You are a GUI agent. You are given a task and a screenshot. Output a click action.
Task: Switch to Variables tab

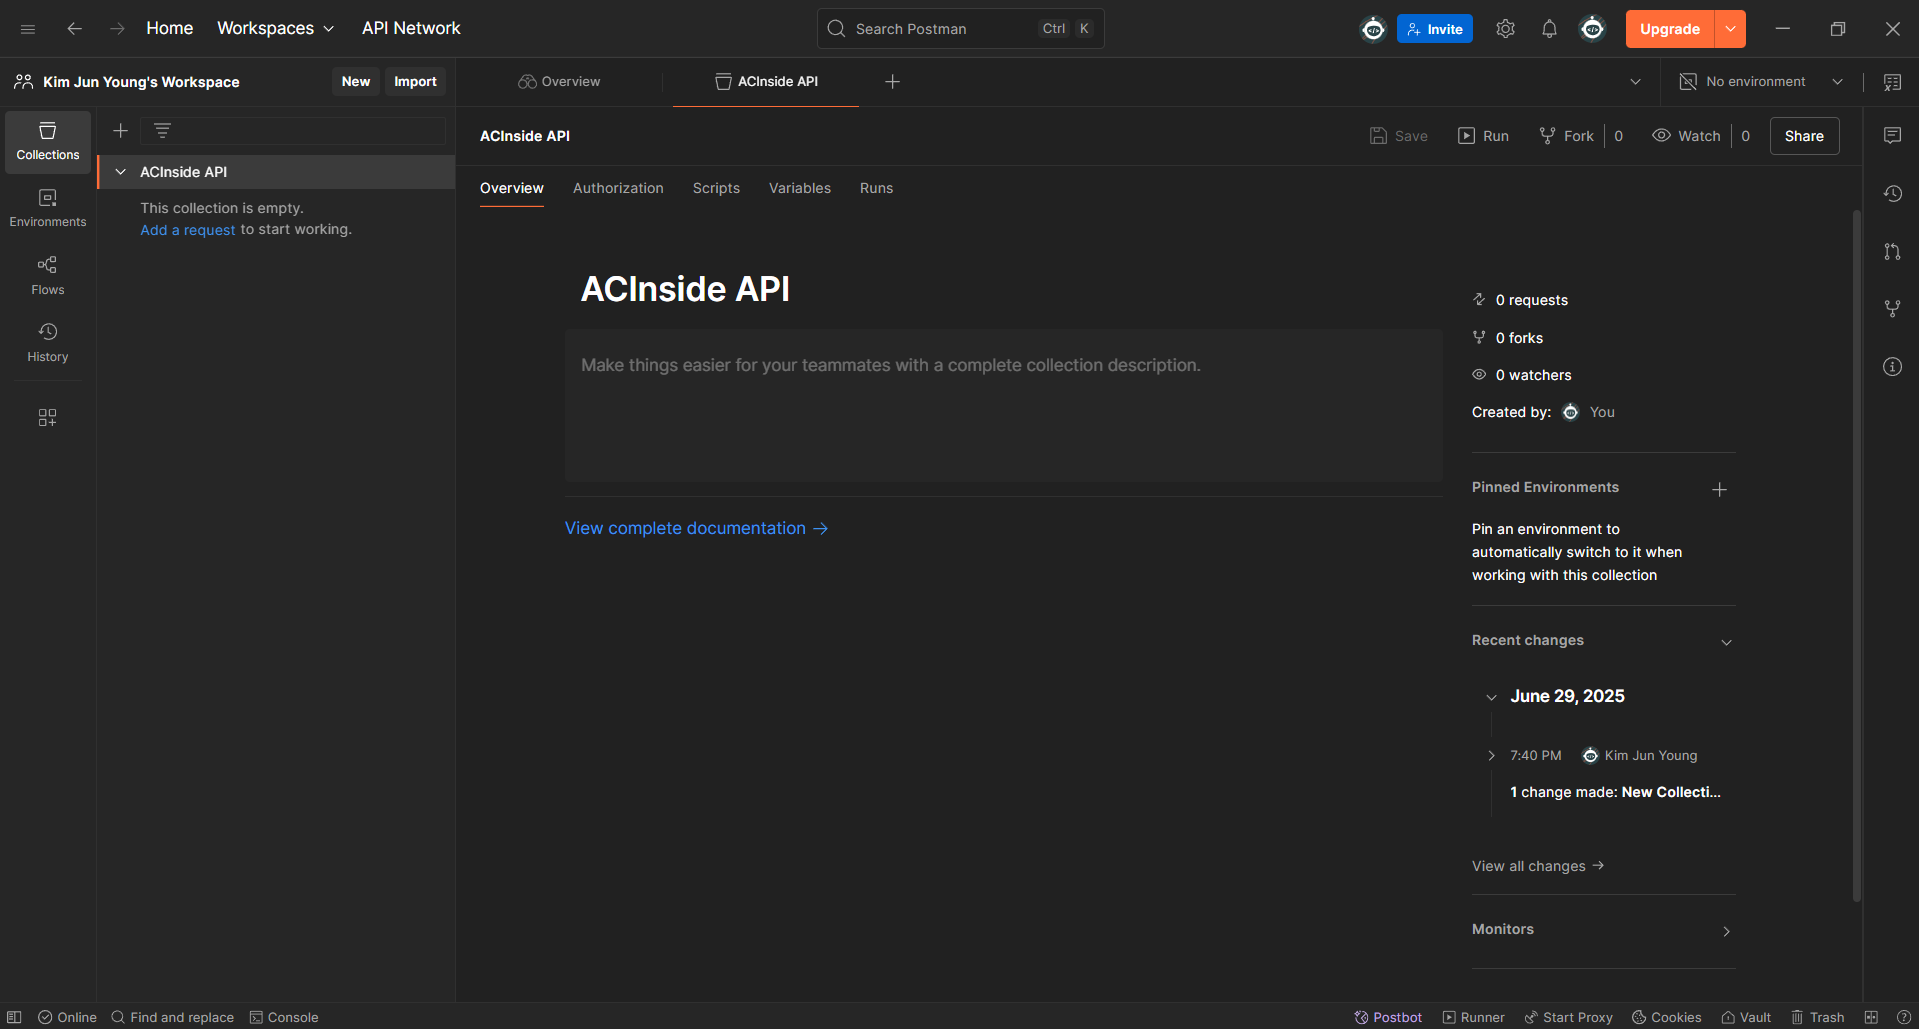(800, 188)
